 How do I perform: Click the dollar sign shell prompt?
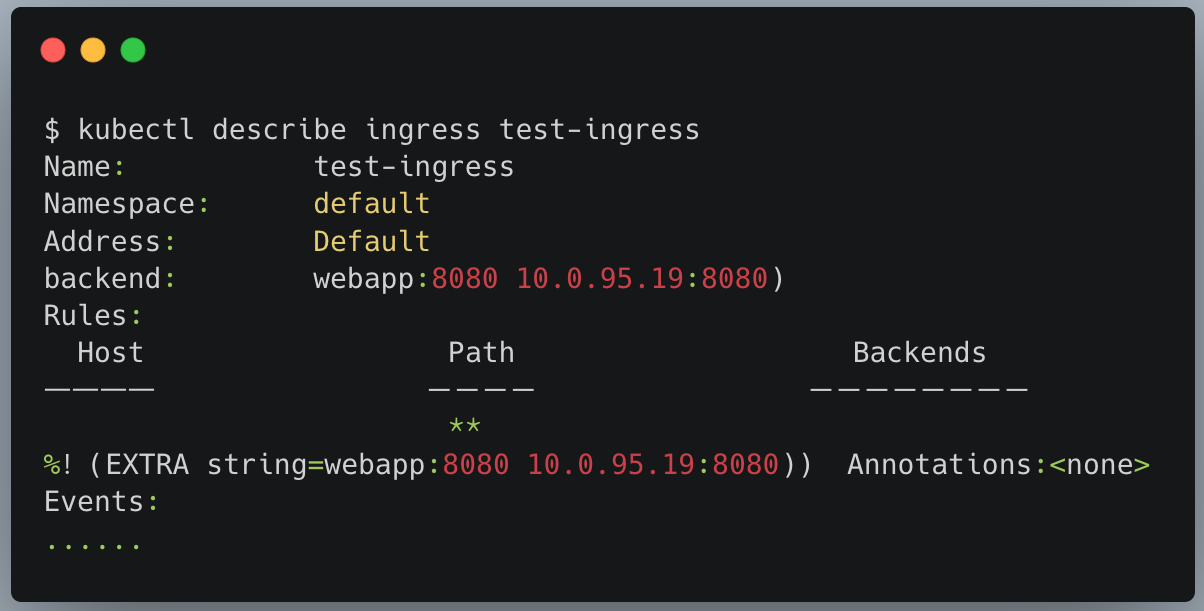pos(52,130)
